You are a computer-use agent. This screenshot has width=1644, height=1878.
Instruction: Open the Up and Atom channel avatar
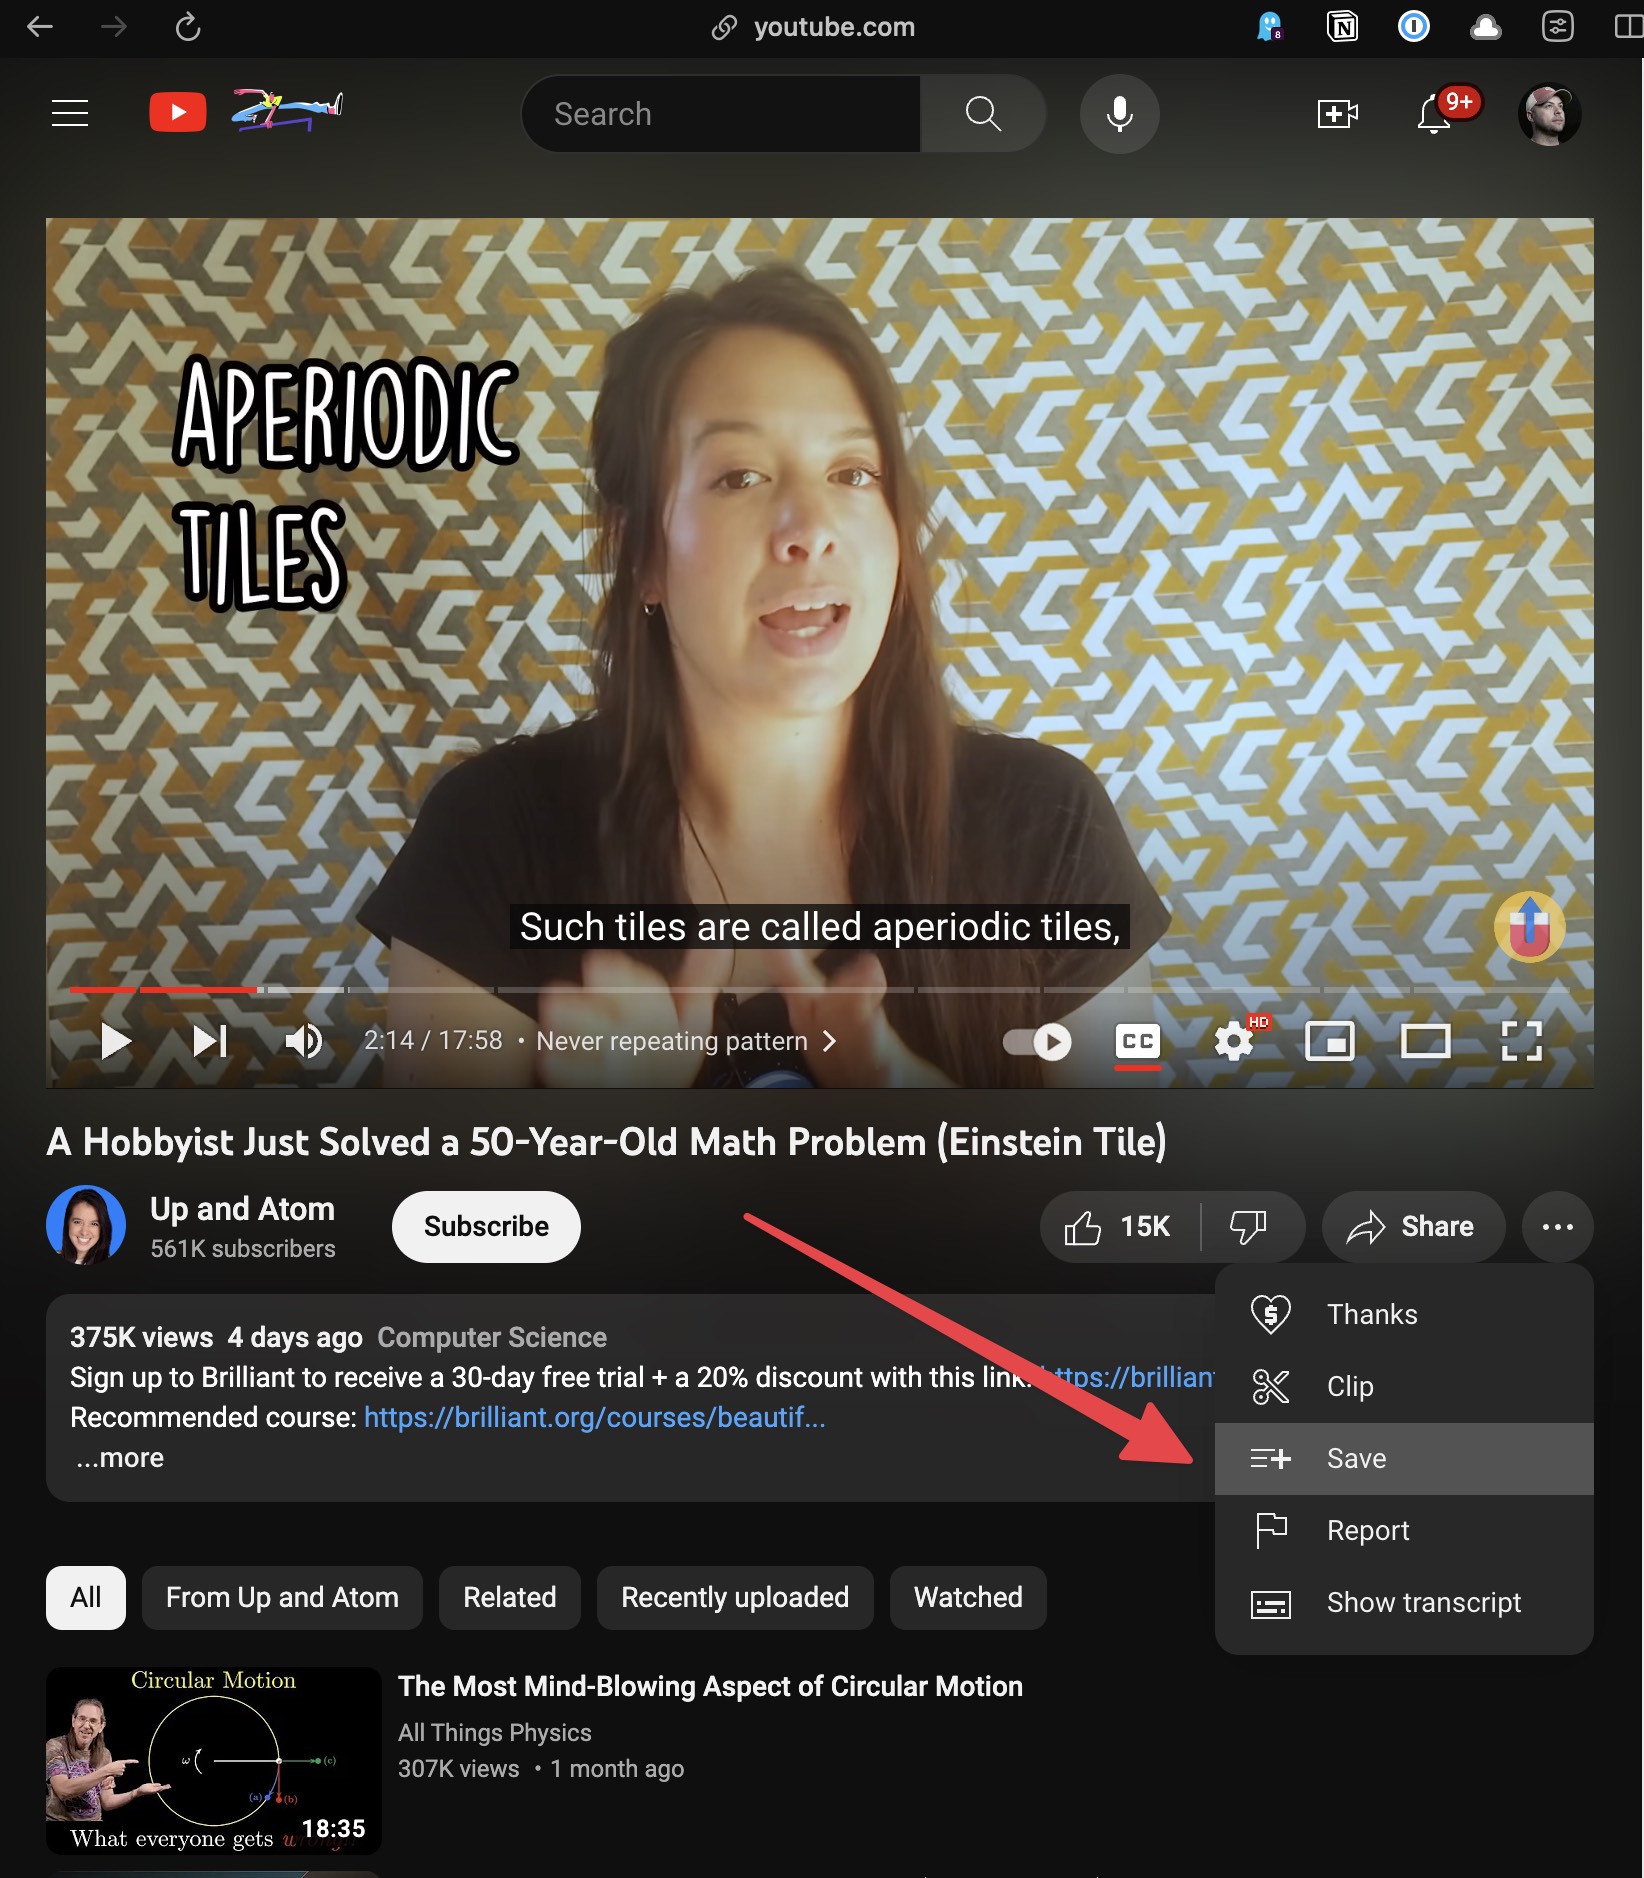86,1225
